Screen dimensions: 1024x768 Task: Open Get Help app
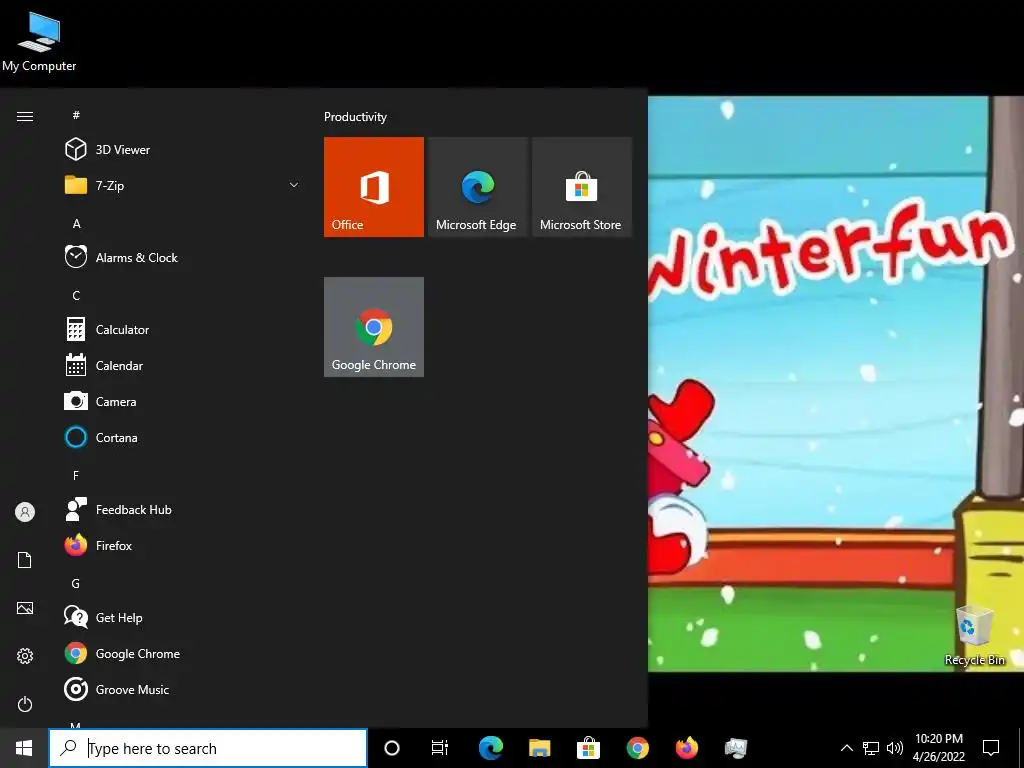tap(183, 618)
